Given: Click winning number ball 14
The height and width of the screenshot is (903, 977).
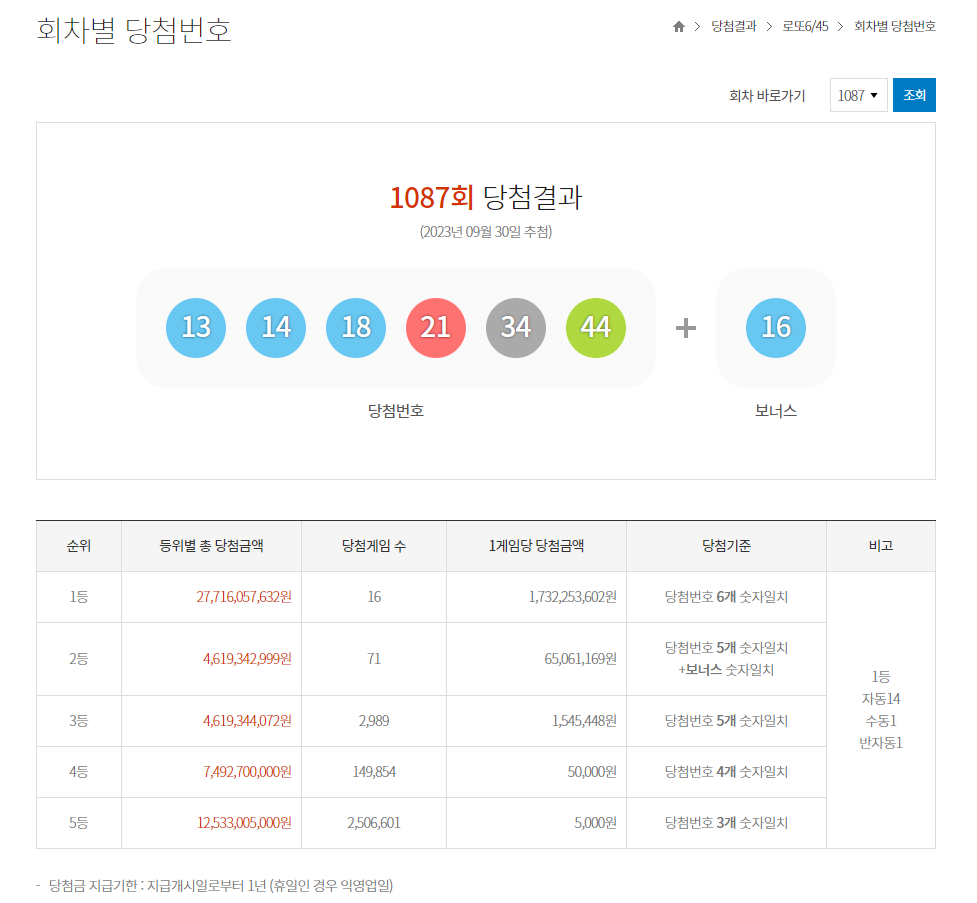Looking at the screenshot, I should tap(275, 328).
